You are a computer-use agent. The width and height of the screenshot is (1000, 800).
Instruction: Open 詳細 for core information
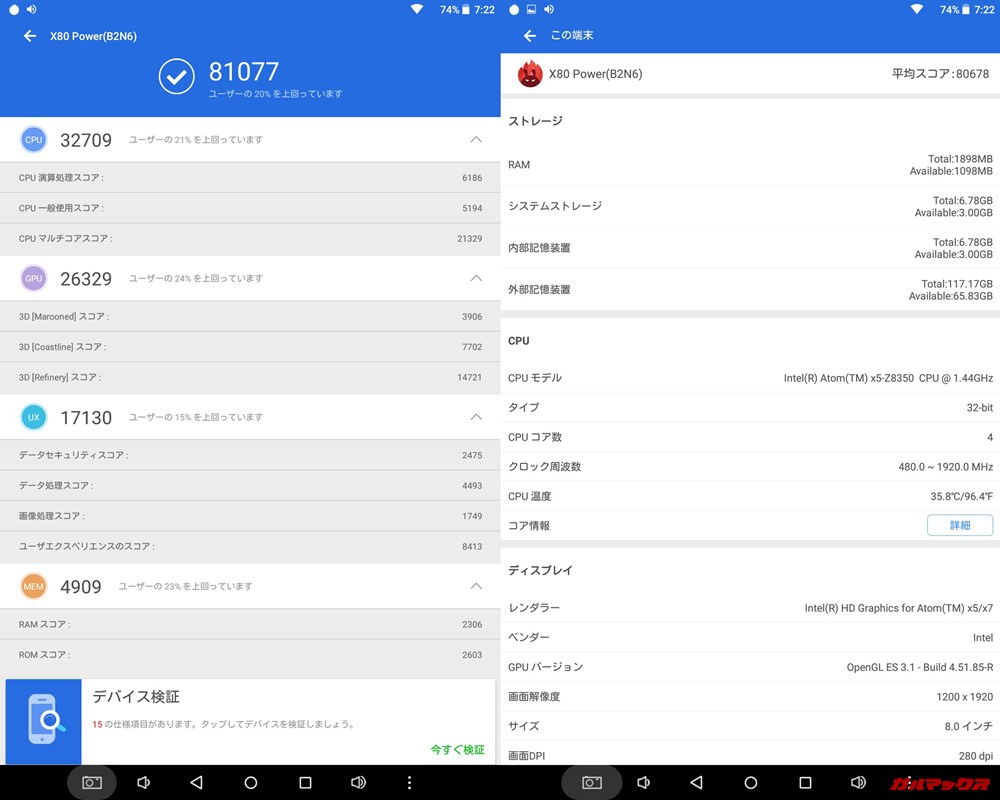point(959,525)
